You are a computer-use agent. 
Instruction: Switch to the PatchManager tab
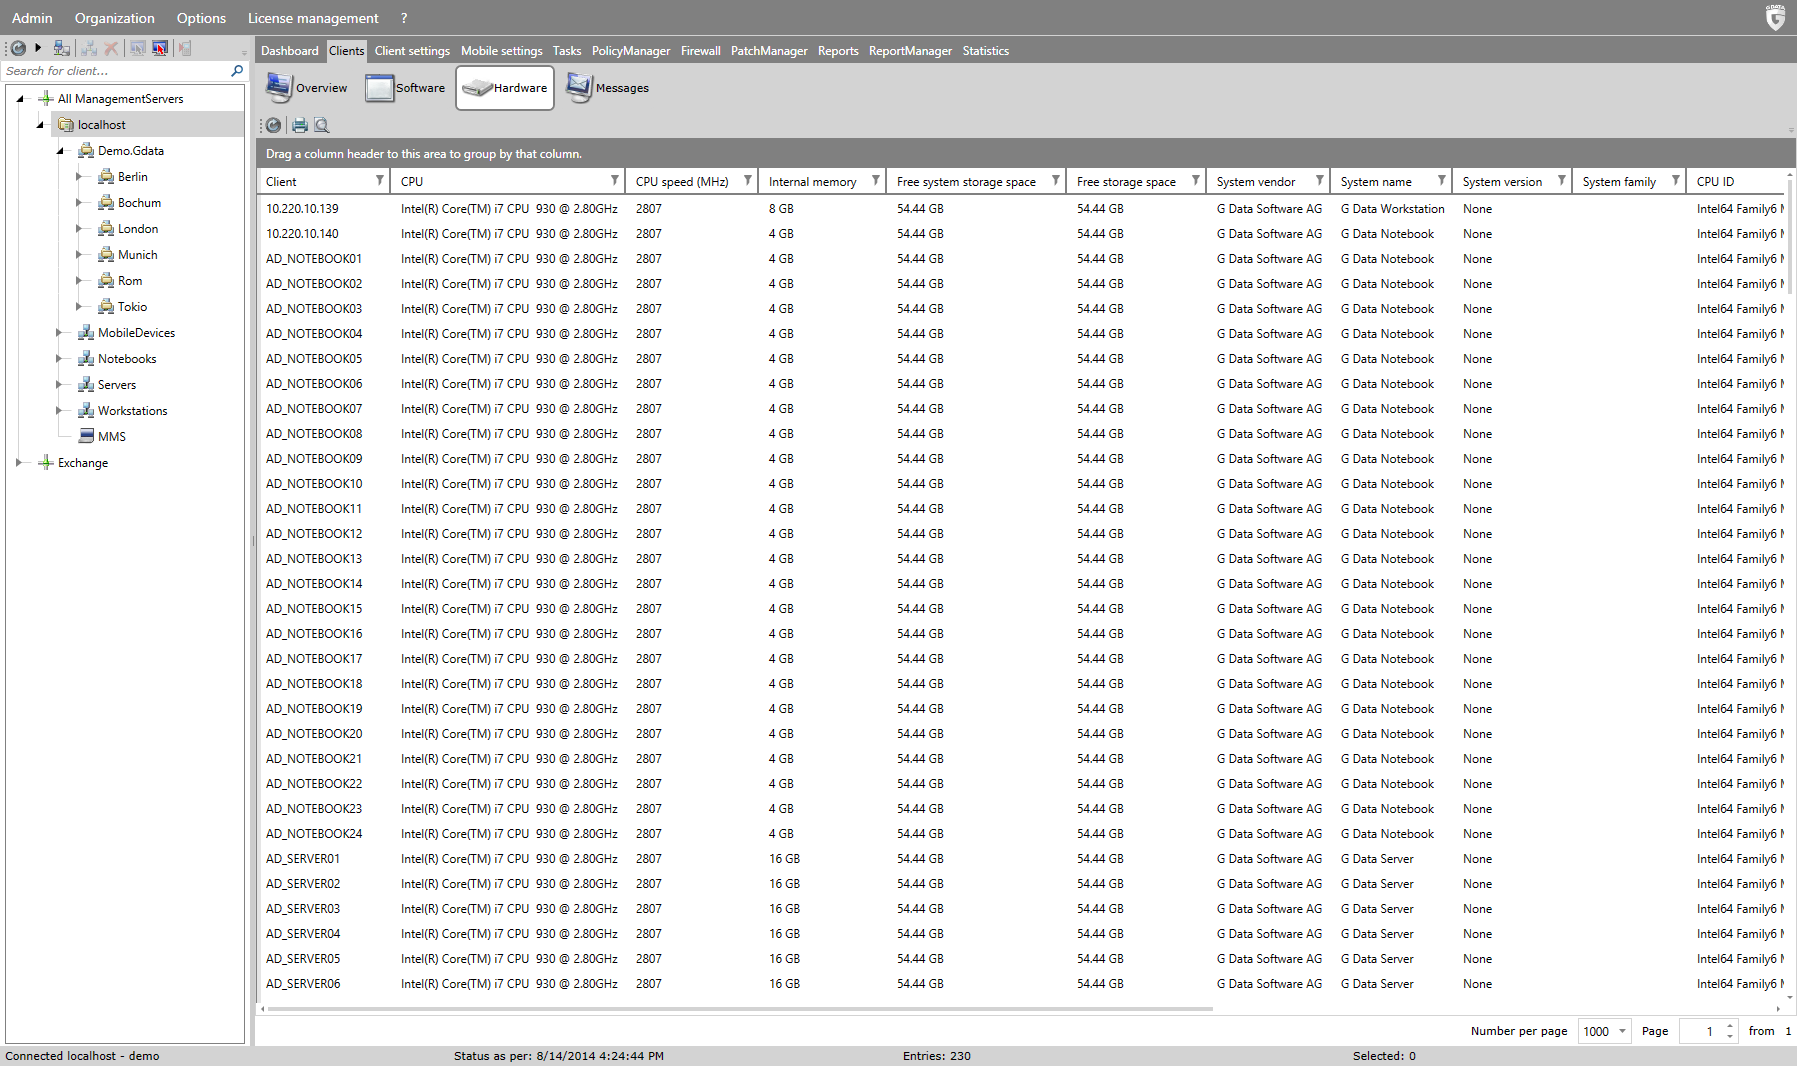coord(769,51)
